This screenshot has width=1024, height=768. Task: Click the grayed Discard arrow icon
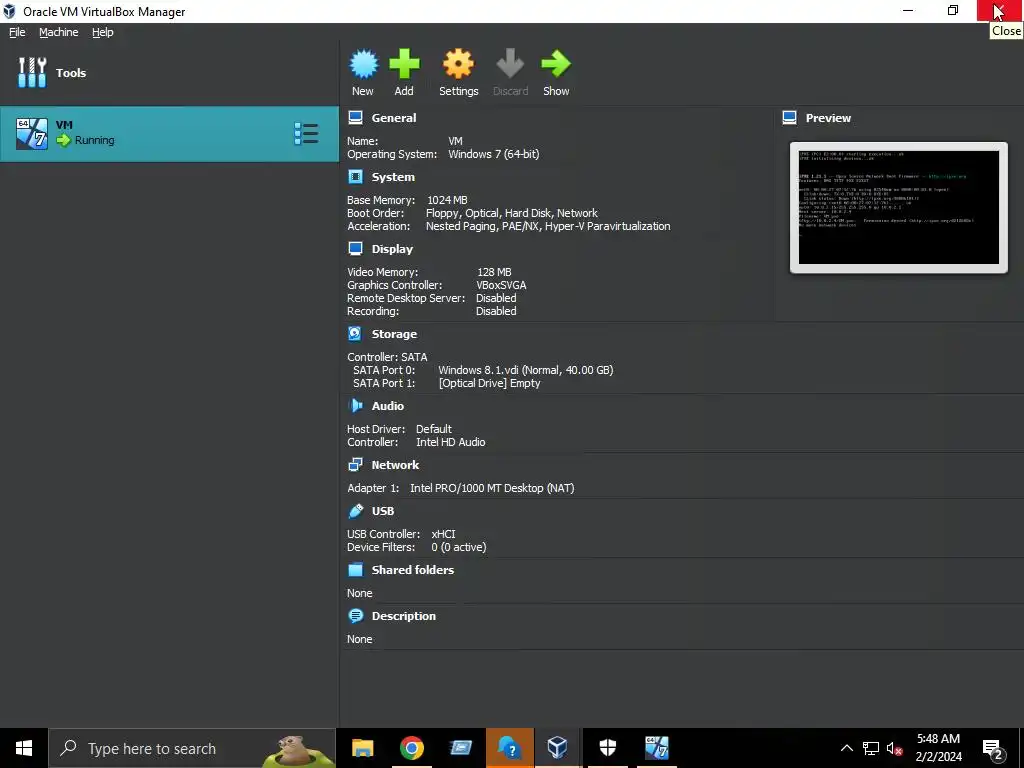[x=510, y=64]
